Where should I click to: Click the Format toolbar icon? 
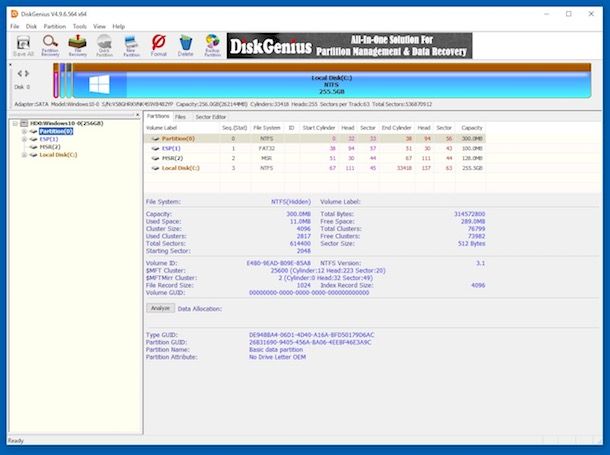coord(158,45)
